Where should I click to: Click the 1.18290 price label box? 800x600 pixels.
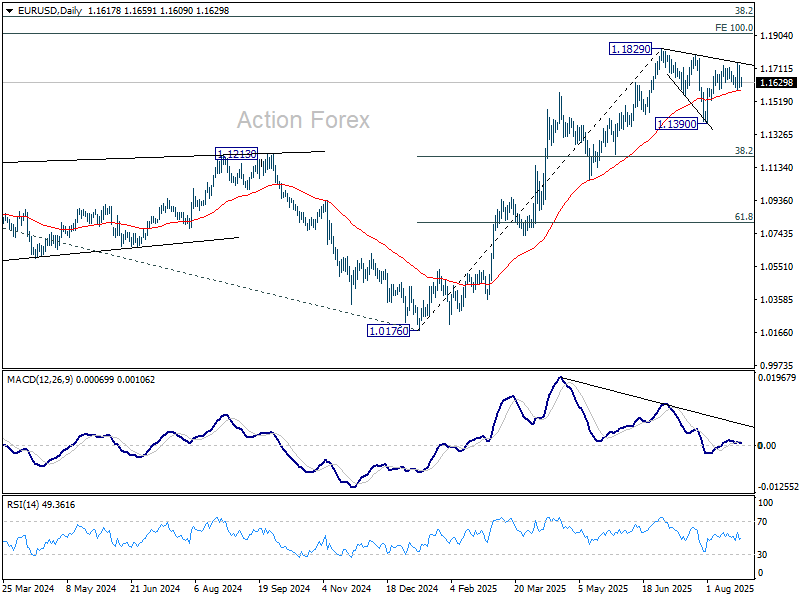point(631,49)
